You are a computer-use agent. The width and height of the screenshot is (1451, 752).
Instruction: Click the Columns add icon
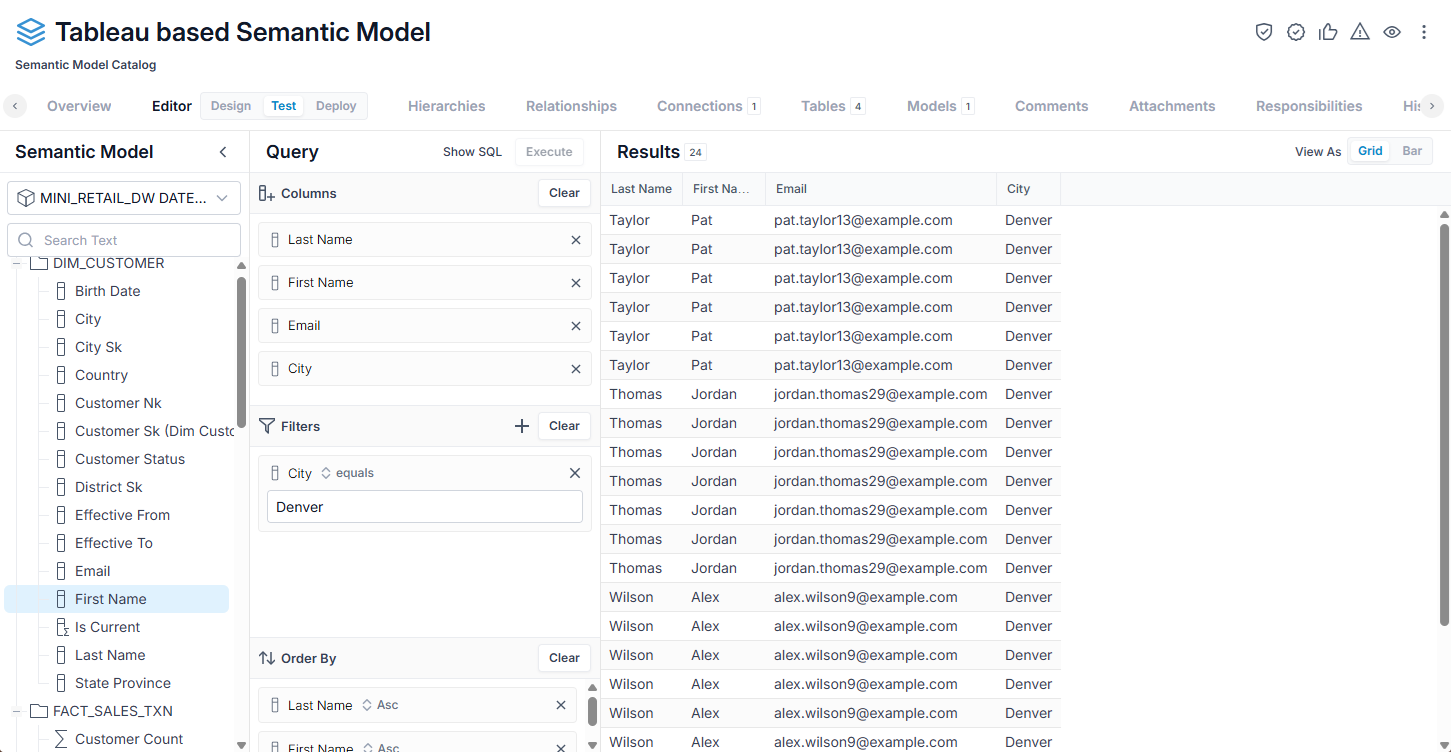267,194
